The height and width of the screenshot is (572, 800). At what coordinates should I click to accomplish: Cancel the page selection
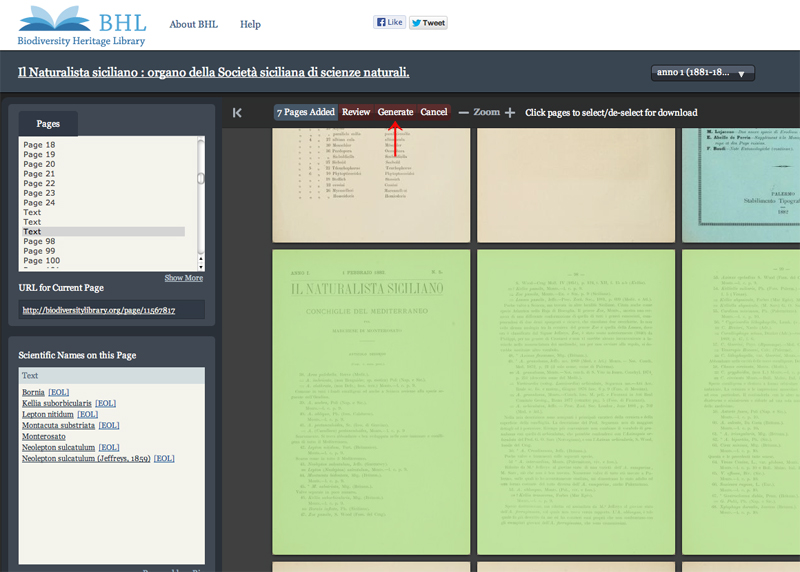coord(434,112)
